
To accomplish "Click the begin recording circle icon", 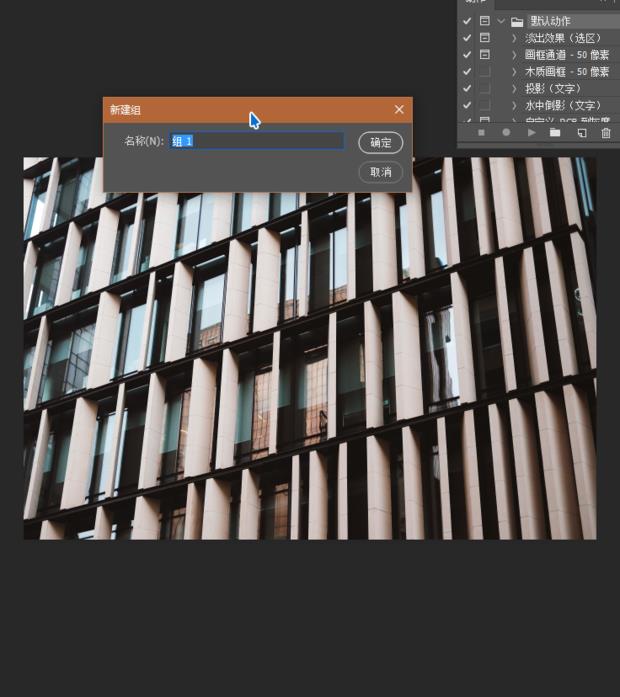I will click(506, 132).
